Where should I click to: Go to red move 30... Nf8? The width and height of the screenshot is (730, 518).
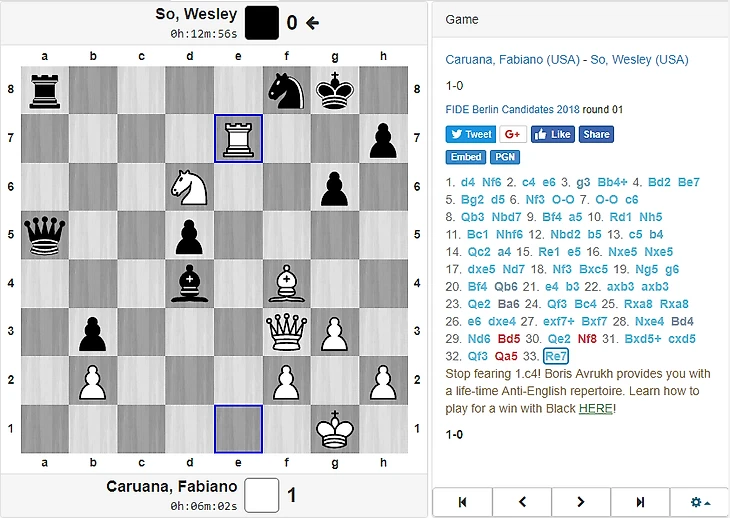pos(587,339)
